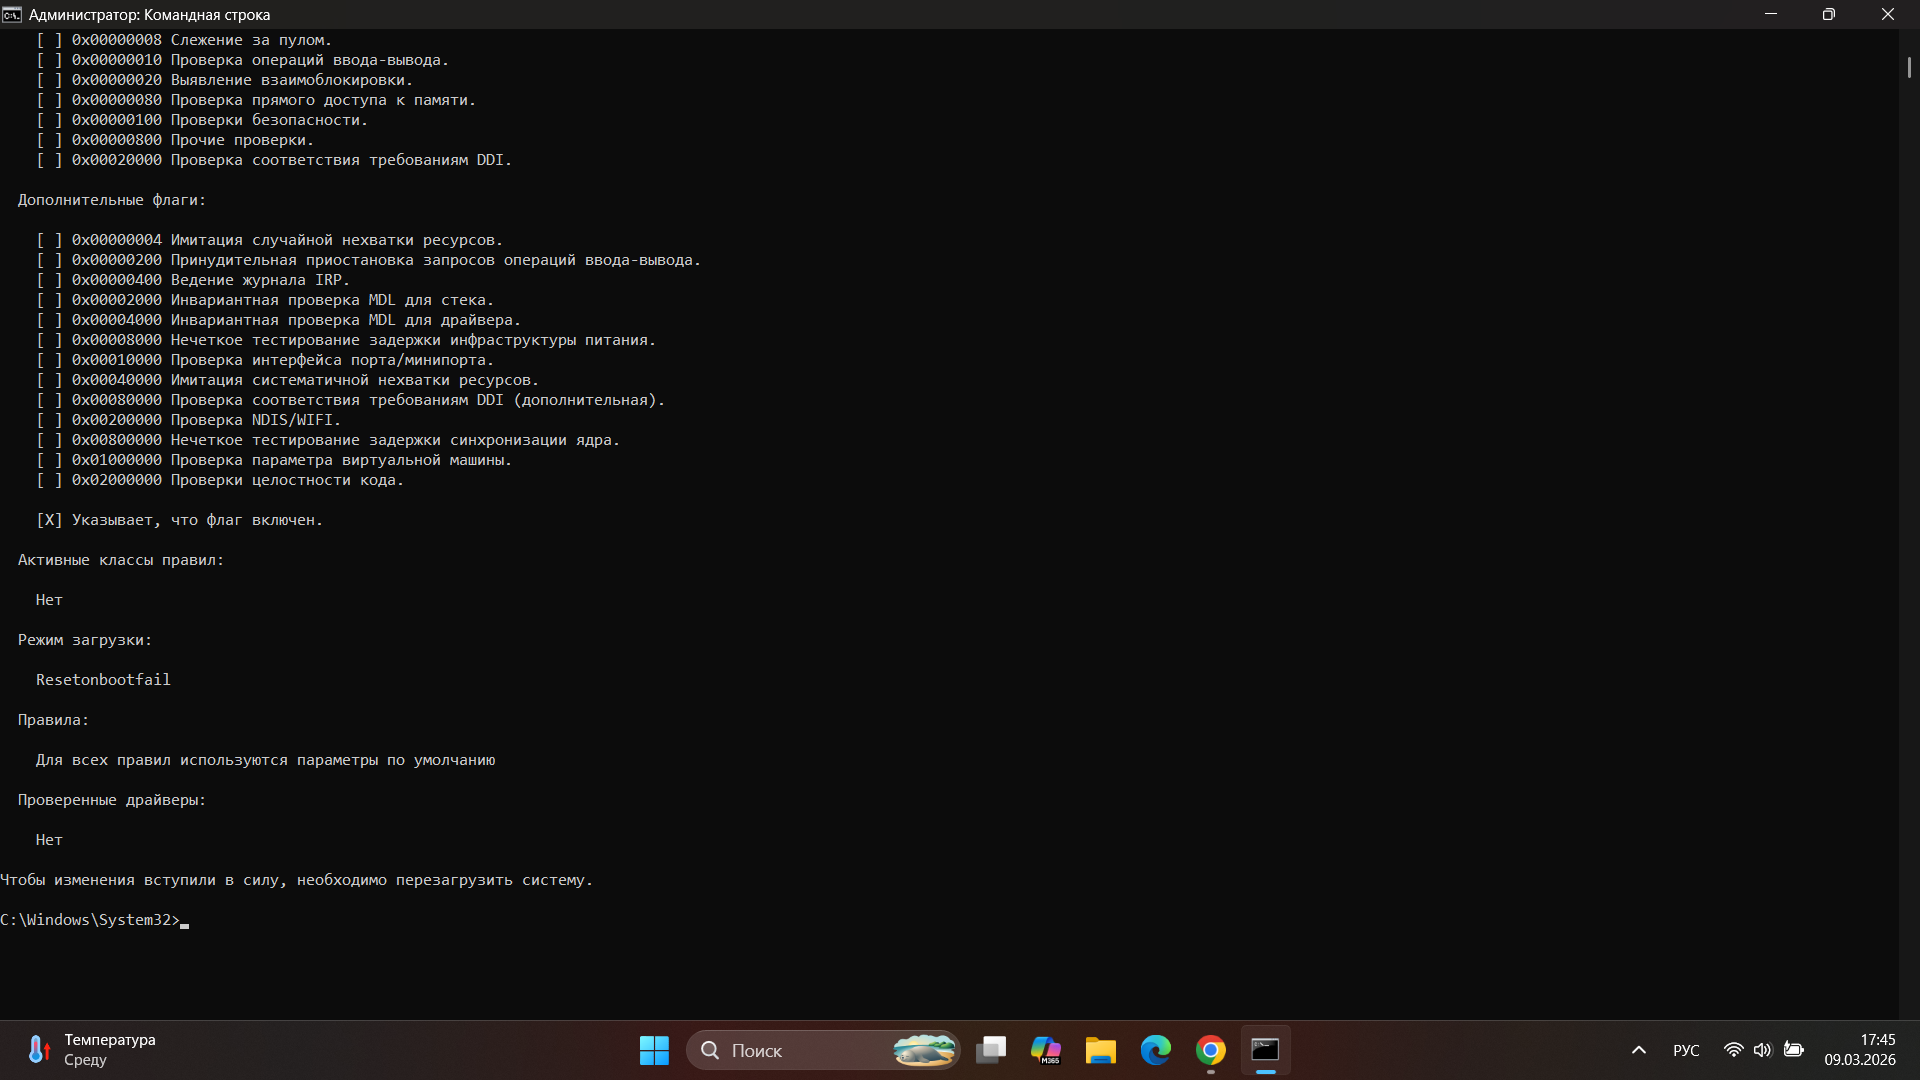This screenshot has height=1080, width=1920.
Task: Restore down the Command Prompt window
Action: pos(1829,14)
